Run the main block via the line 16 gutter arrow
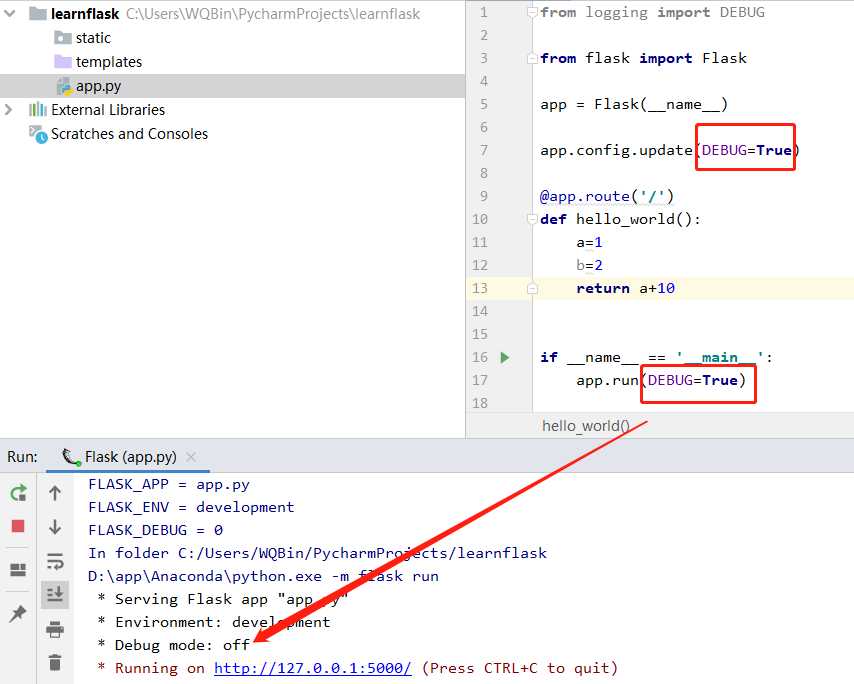Viewport: 854px width, 684px height. [505, 357]
